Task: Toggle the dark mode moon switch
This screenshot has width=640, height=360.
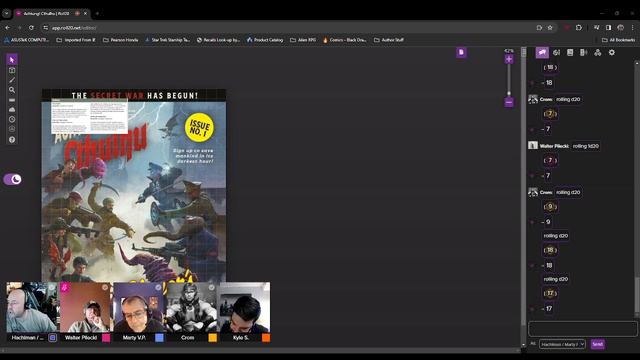Action: click(12, 179)
